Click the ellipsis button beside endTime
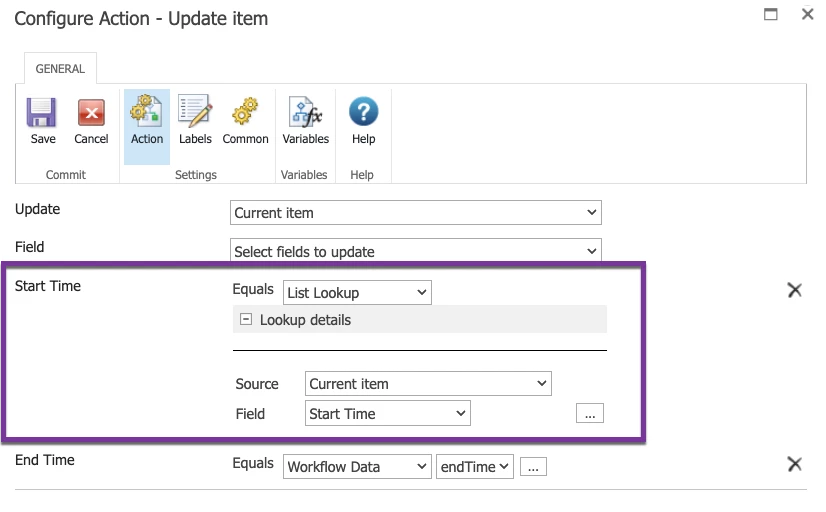This screenshot has width=826, height=512. 533,467
